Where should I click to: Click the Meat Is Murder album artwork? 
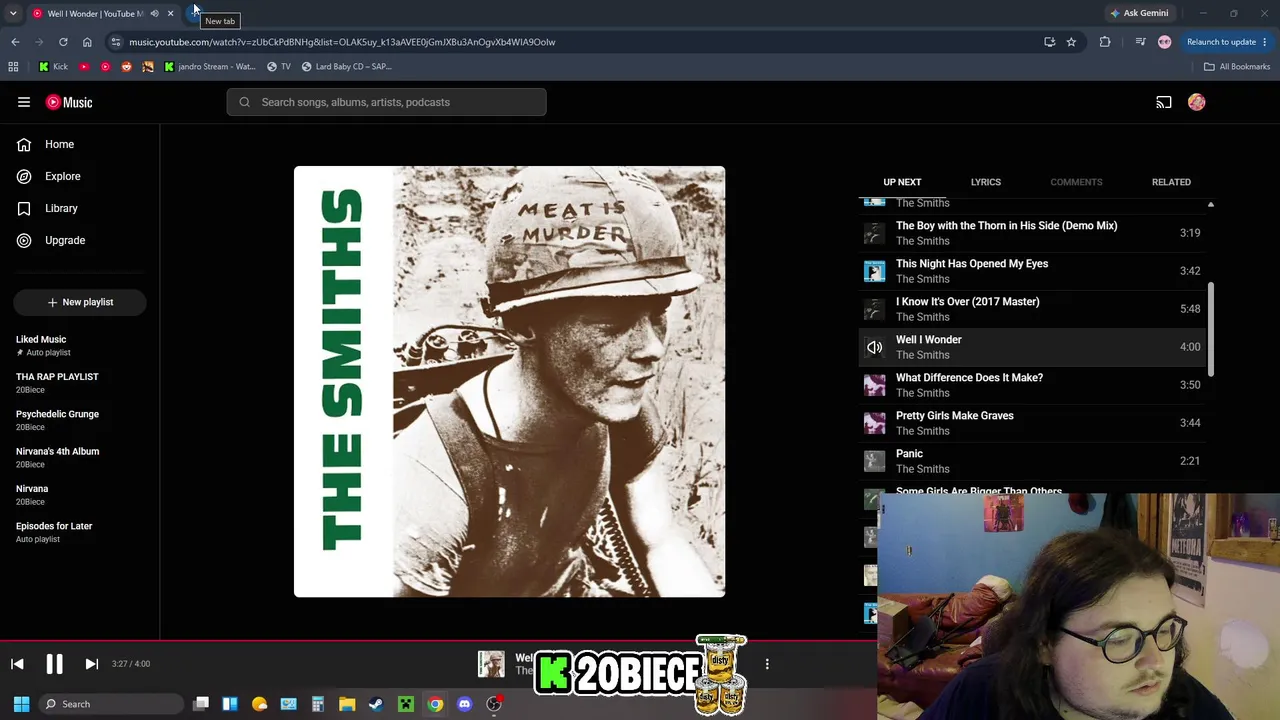click(x=509, y=382)
